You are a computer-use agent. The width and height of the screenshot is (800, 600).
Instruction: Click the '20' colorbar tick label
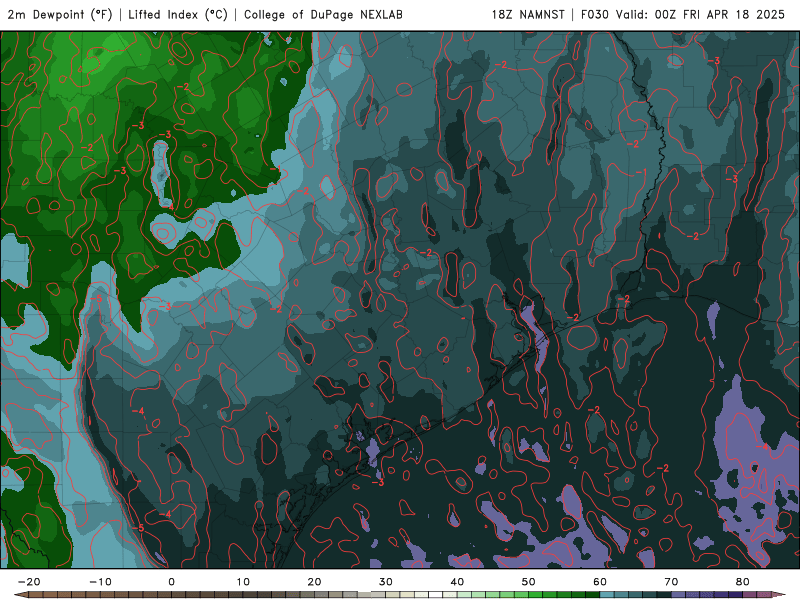[314, 582]
